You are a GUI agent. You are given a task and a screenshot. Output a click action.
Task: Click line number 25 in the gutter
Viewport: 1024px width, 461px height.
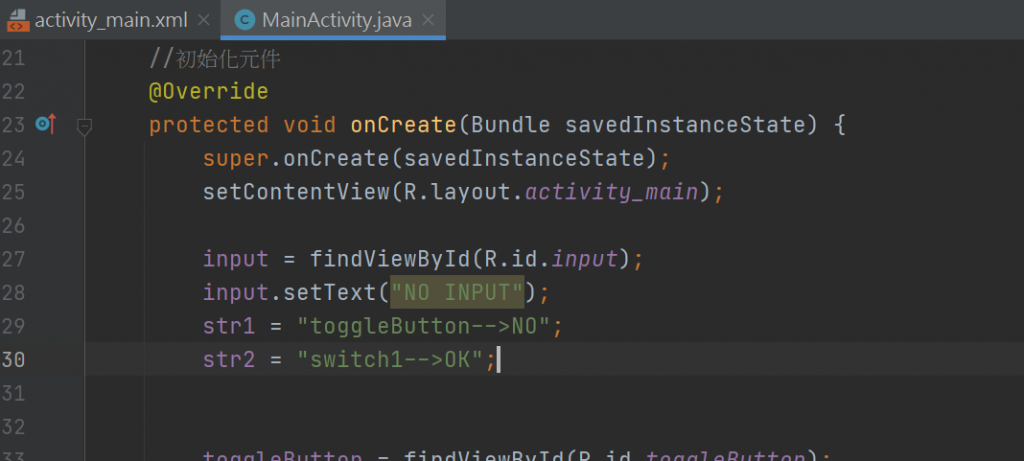click(13, 192)
